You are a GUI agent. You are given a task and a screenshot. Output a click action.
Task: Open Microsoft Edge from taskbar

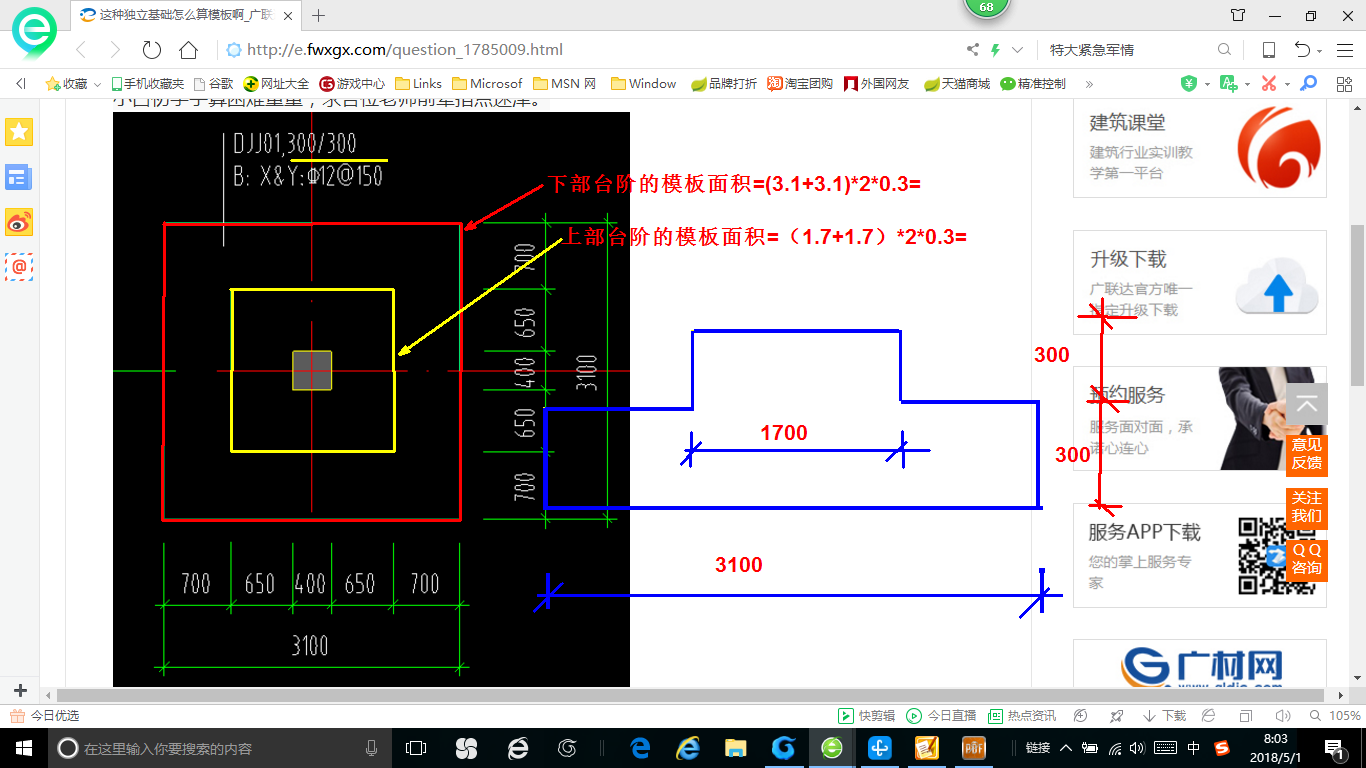[x=638, y=748]
